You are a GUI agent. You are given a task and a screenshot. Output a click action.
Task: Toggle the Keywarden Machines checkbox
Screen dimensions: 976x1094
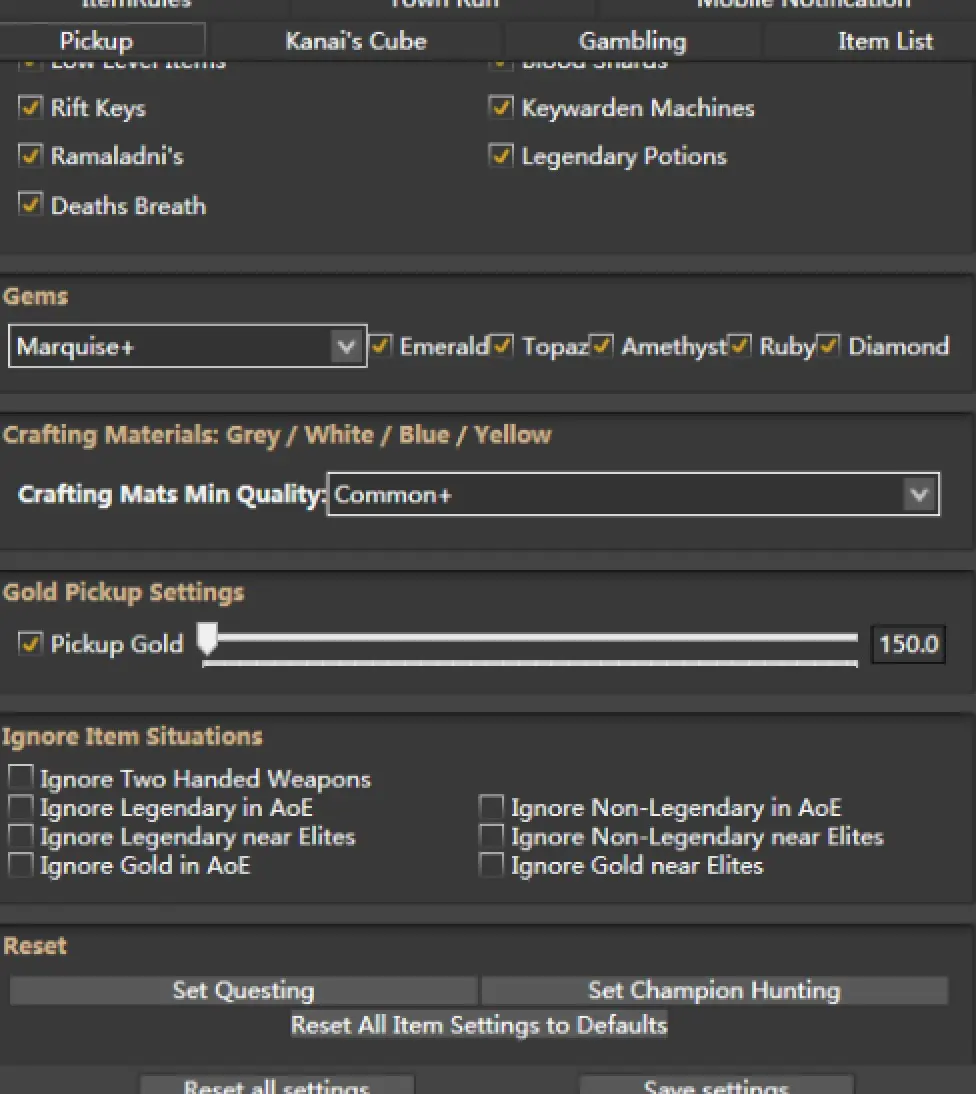pos(501,108)
